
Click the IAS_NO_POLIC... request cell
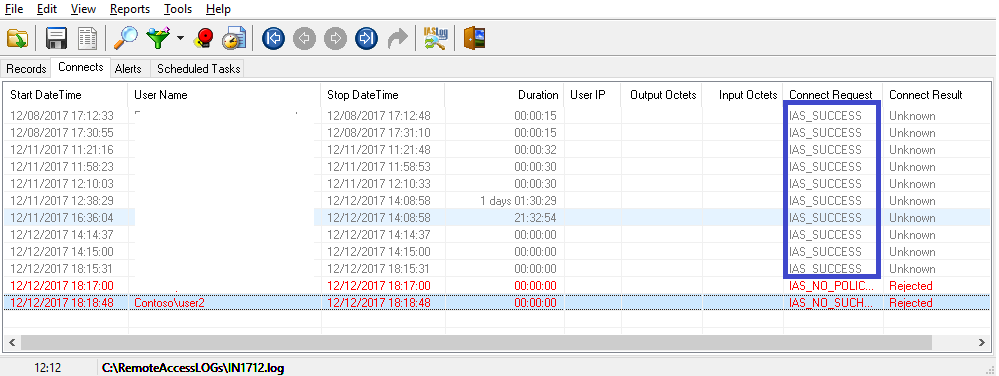833,286
